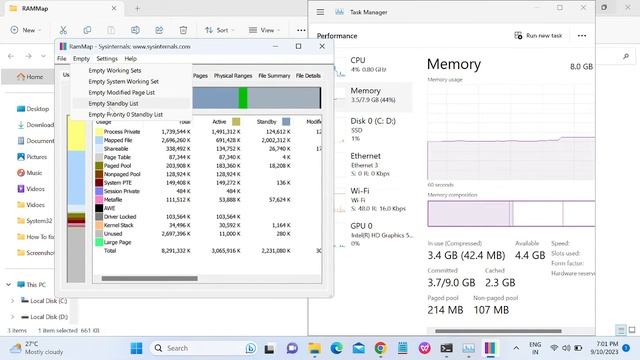Open Windows Start menu
Image resolution: width=640 pixels, height=360 pixels.
tap(136, 348)
